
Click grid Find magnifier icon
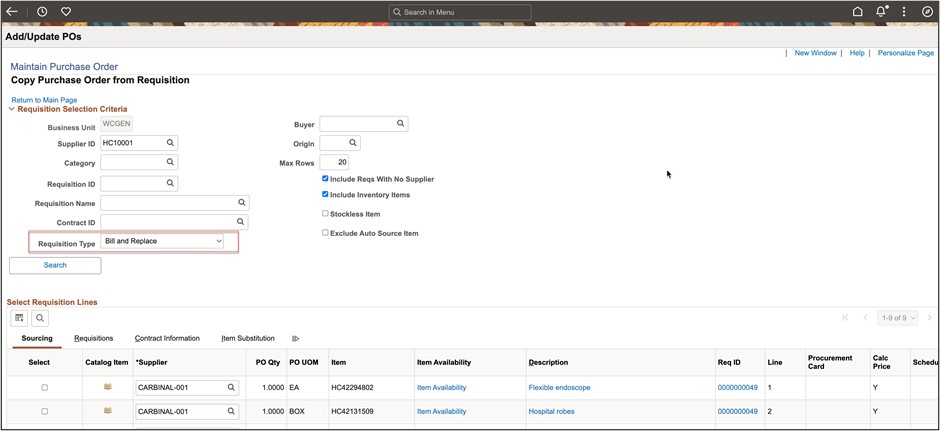click(x=40, y=318)
